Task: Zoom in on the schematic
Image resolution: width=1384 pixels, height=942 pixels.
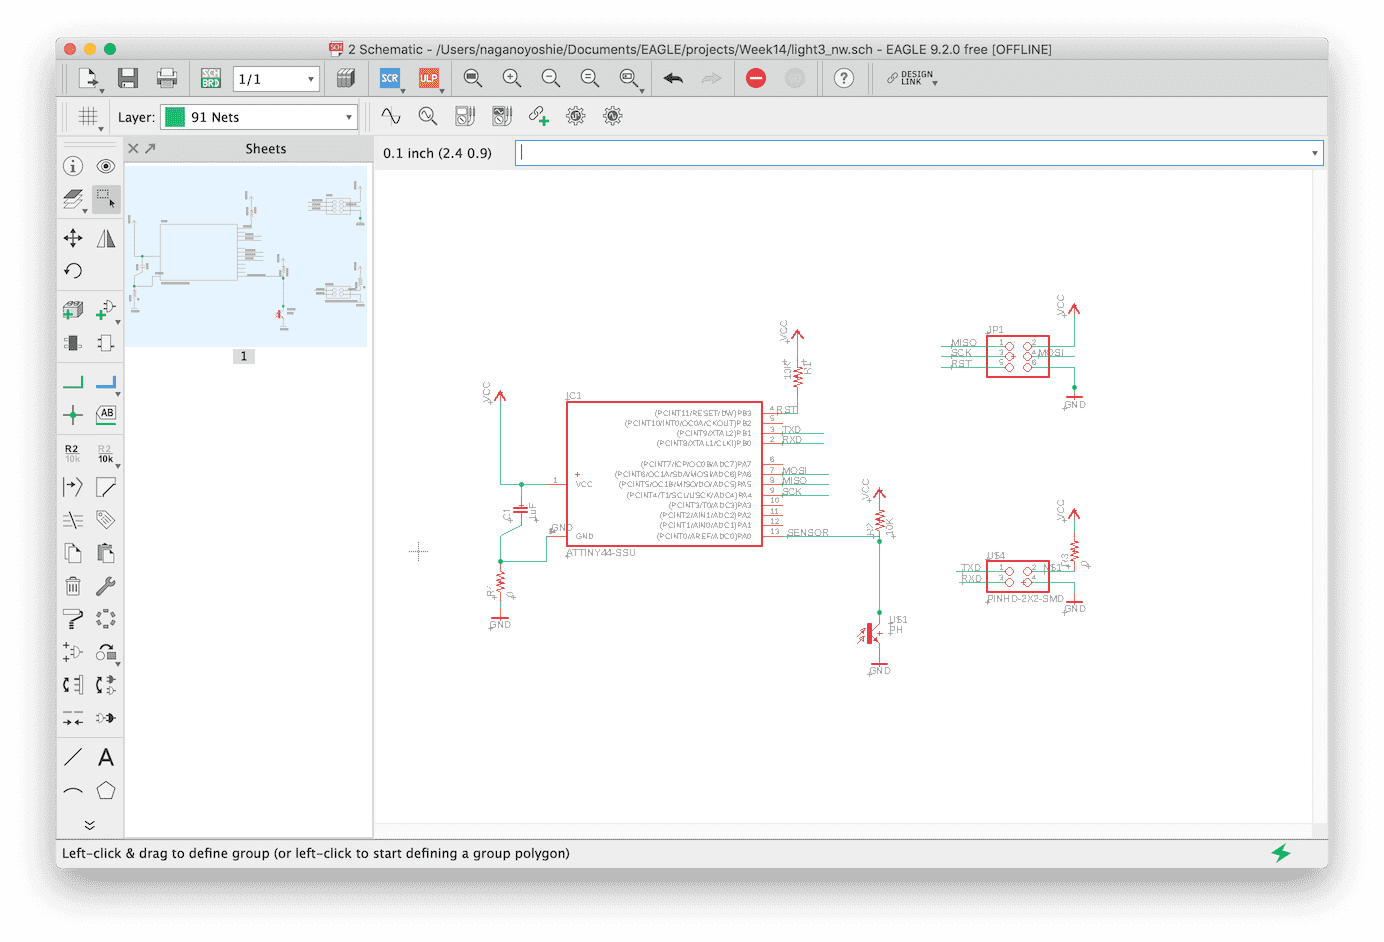Action: [x=512, y=78]
